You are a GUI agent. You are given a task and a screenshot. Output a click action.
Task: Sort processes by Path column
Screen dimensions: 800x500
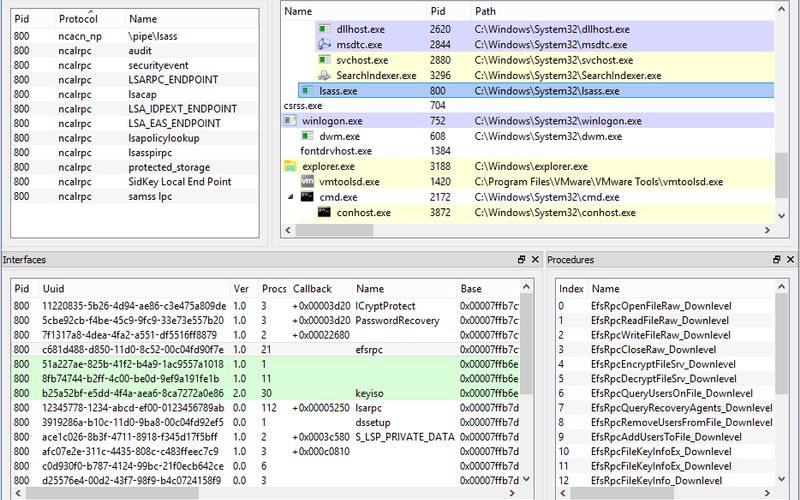coord(622,11)
